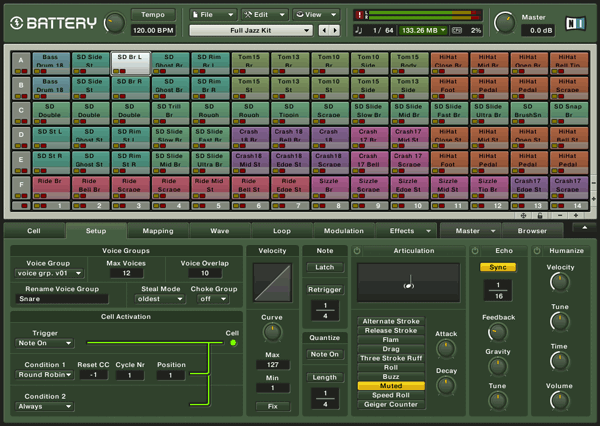600x426 pixels.
Task: Click the minus icon below the grid
Action: click(x=560, y=215)
